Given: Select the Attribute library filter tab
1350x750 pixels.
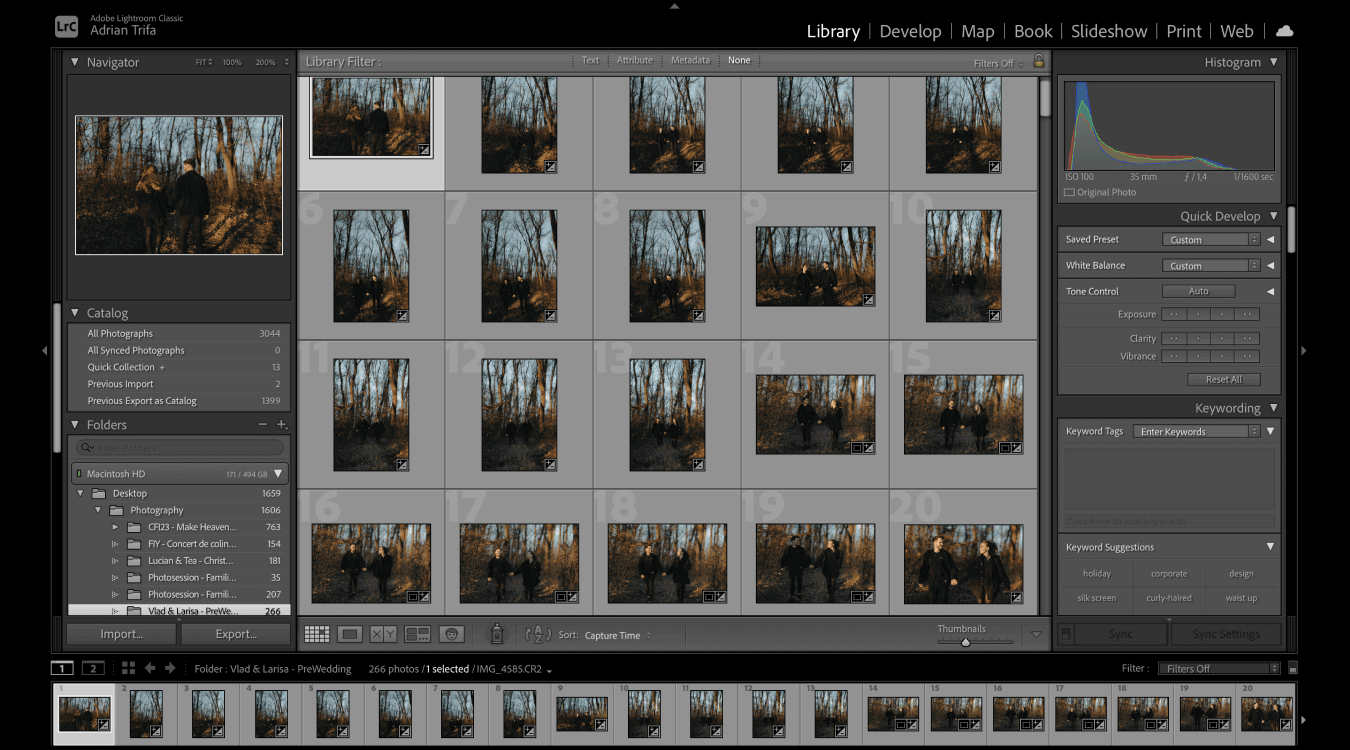Looking at the screenshot, I should tap(634, 60).
